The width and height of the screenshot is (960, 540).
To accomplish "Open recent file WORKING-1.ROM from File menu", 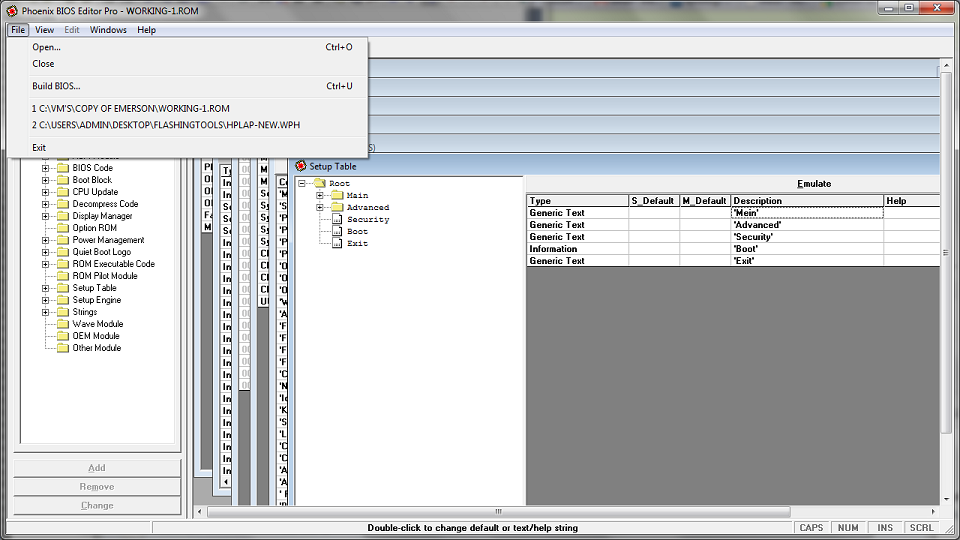I will tap(130, 108).
